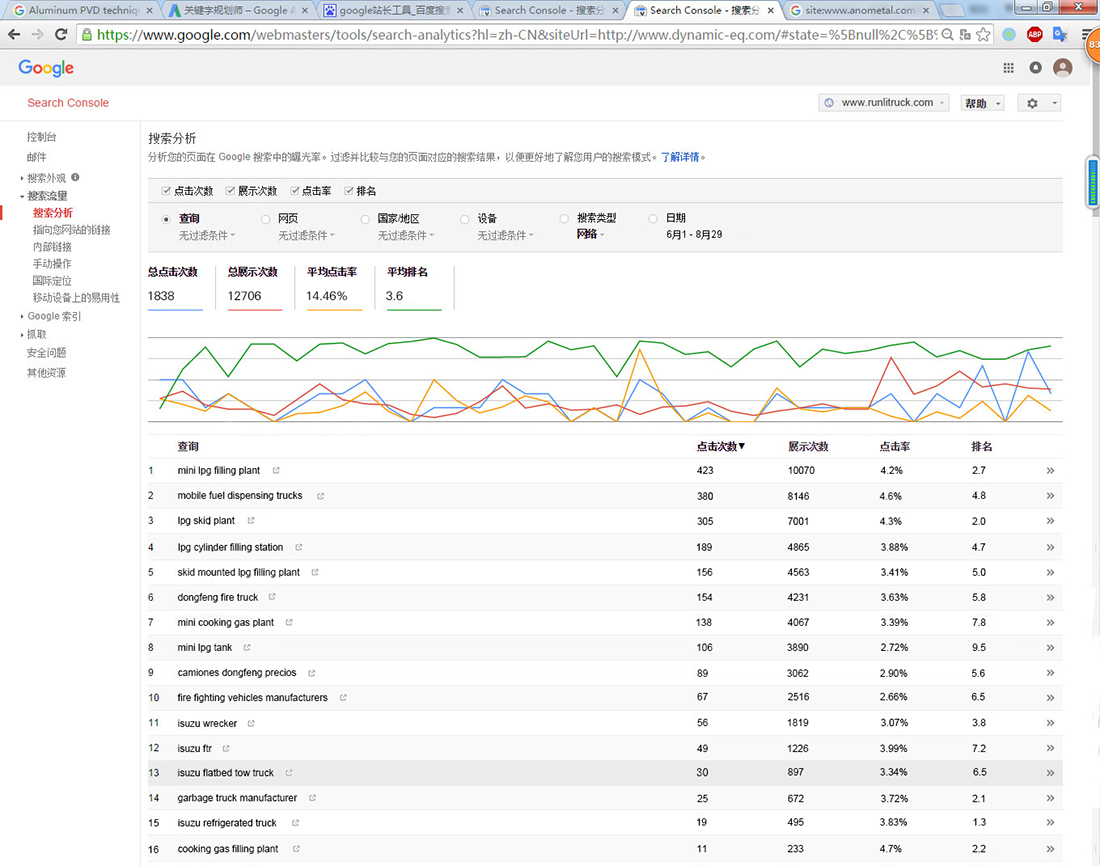Switch to the Aluminum PVD browser tab
The height and width of the screenshot is (866, 1100).
pos(83,11)
